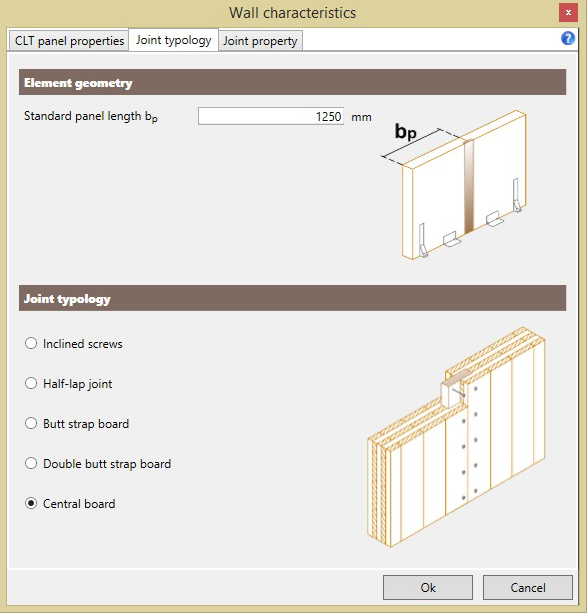Open the Joint property tab
Screen dimensions: 587x615
pos(260,41)
